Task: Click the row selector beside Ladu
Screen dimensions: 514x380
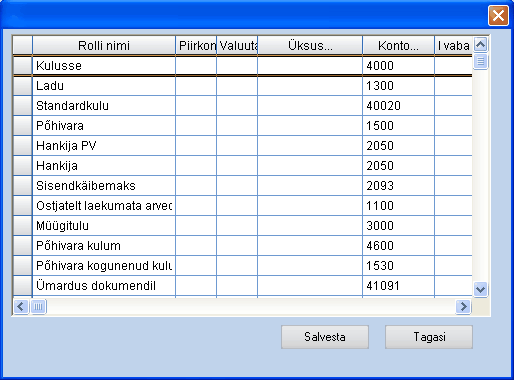Action: tap(23, 86)
